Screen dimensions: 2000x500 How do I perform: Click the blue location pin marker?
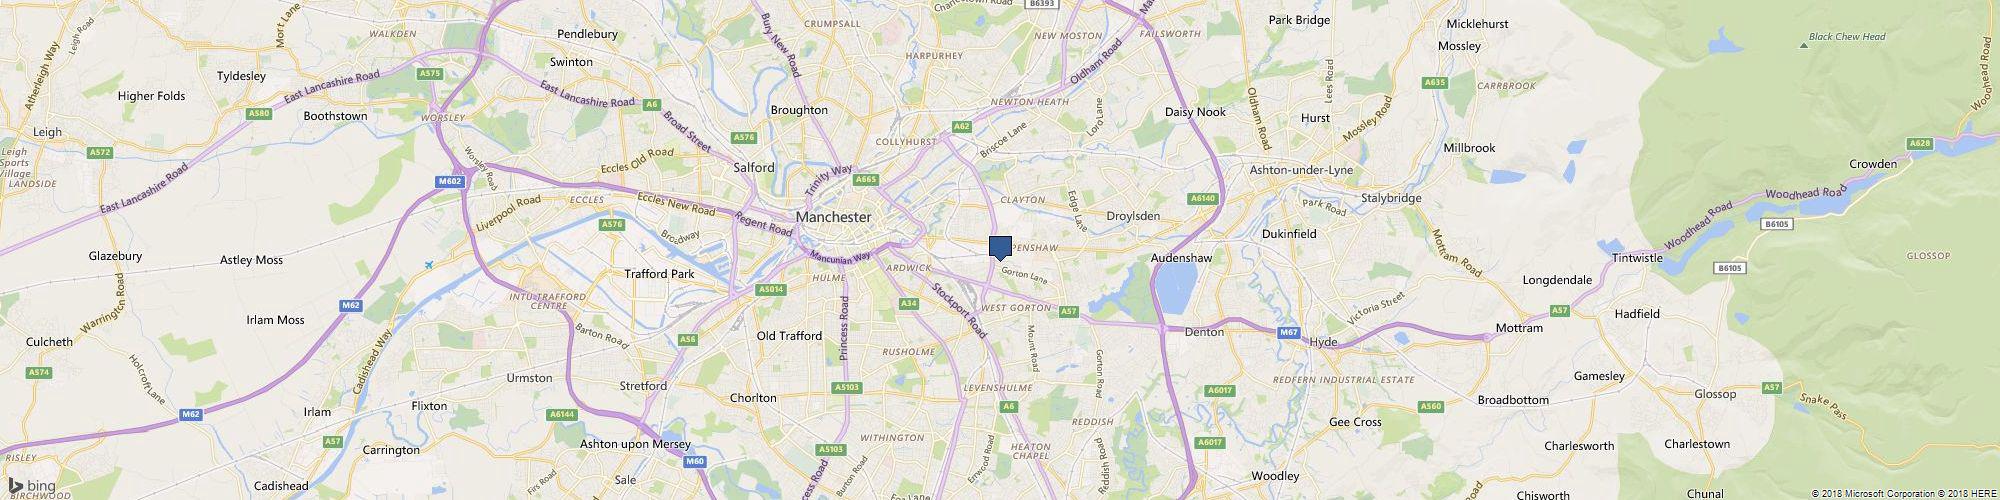(x=1000, y=248)
